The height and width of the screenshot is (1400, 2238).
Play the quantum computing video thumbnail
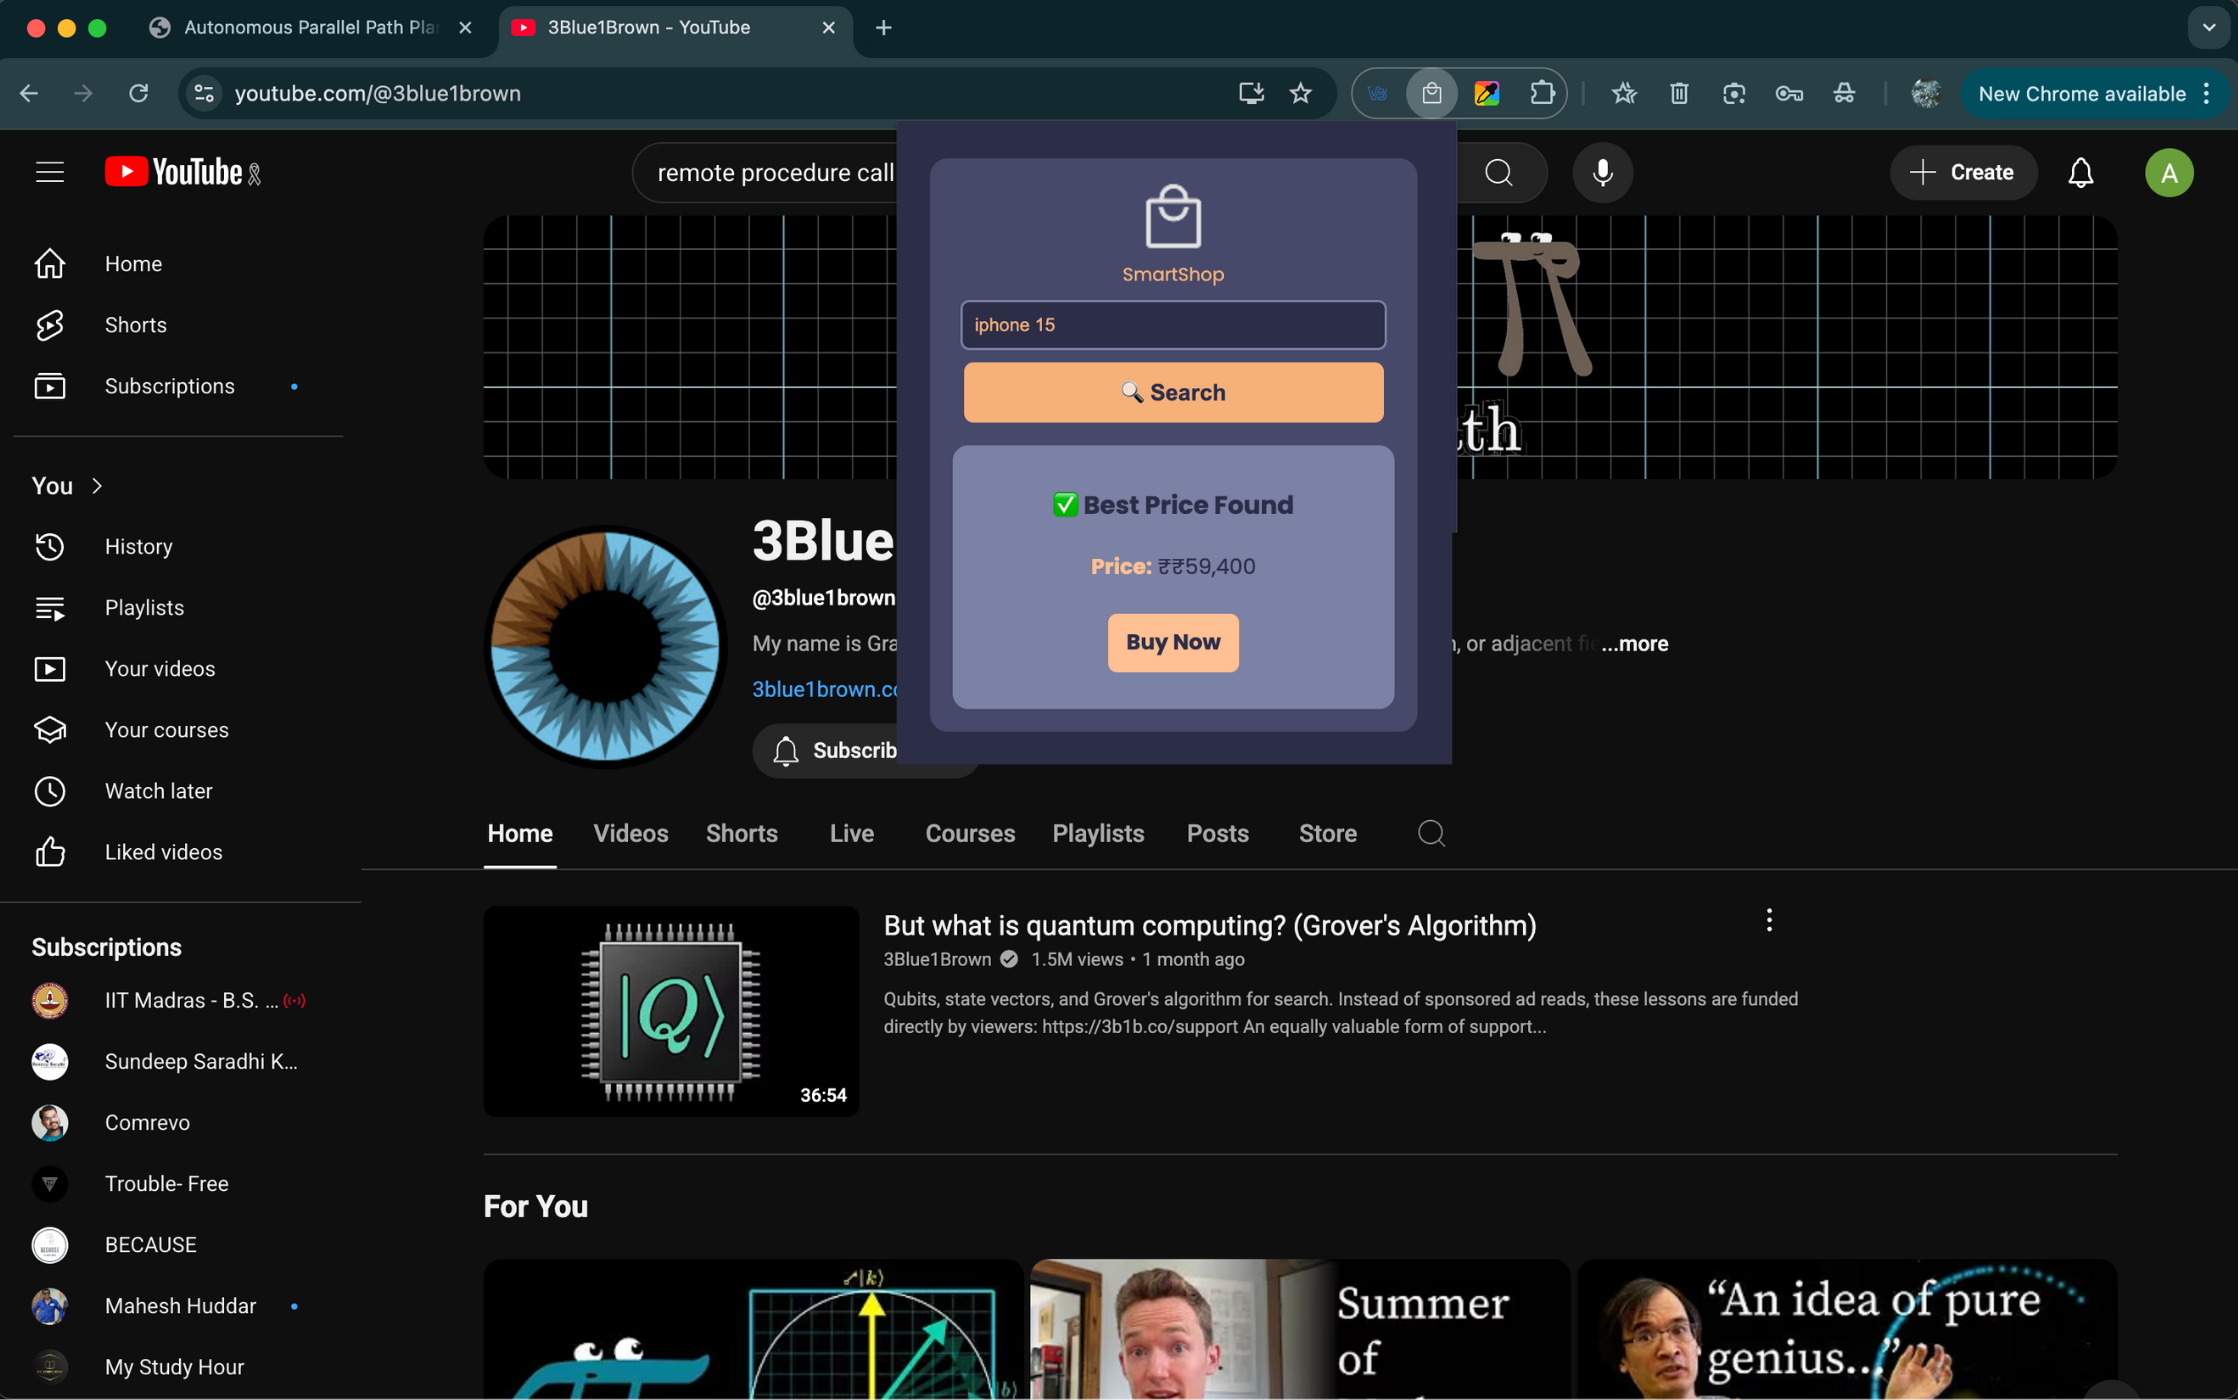(x=671, y=1011)
